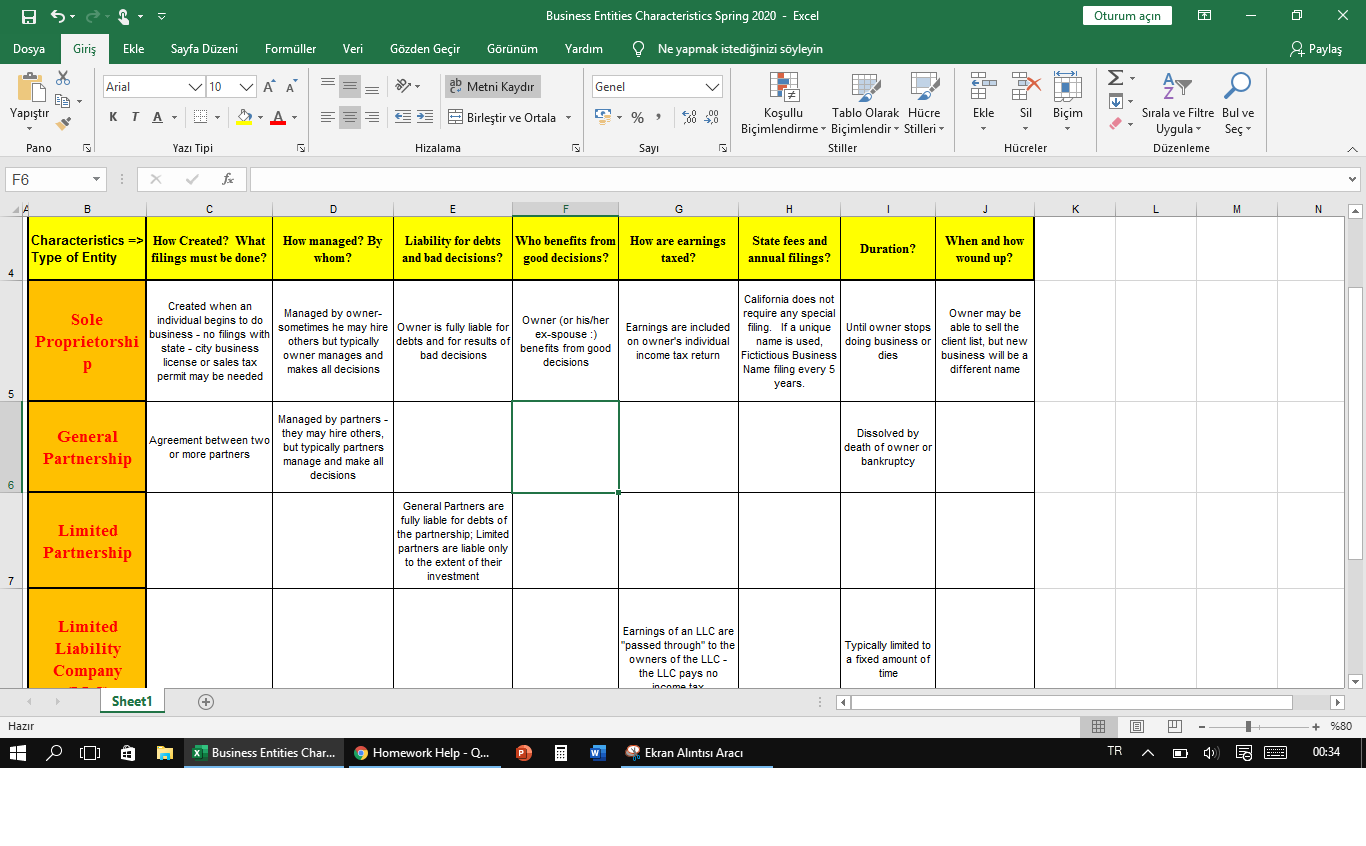
Task: Zoom in with the plus button
Action: [x=1316, y=727]
